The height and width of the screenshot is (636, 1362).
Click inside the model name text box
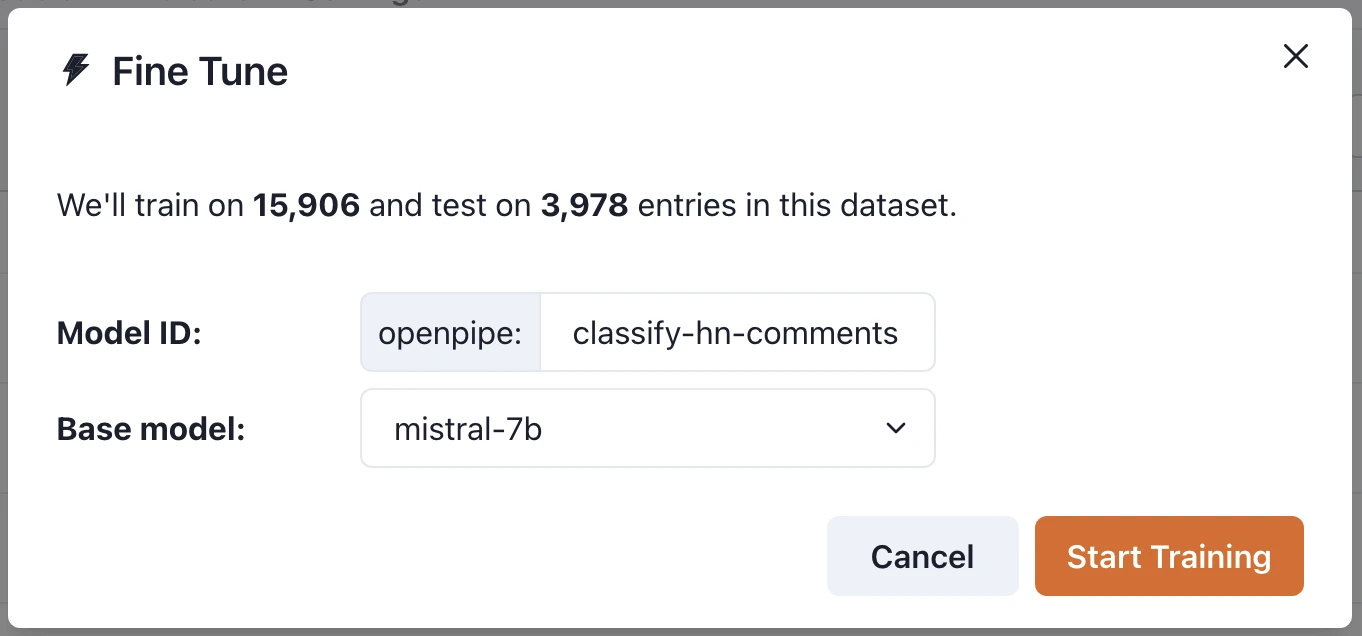[737, 332]
